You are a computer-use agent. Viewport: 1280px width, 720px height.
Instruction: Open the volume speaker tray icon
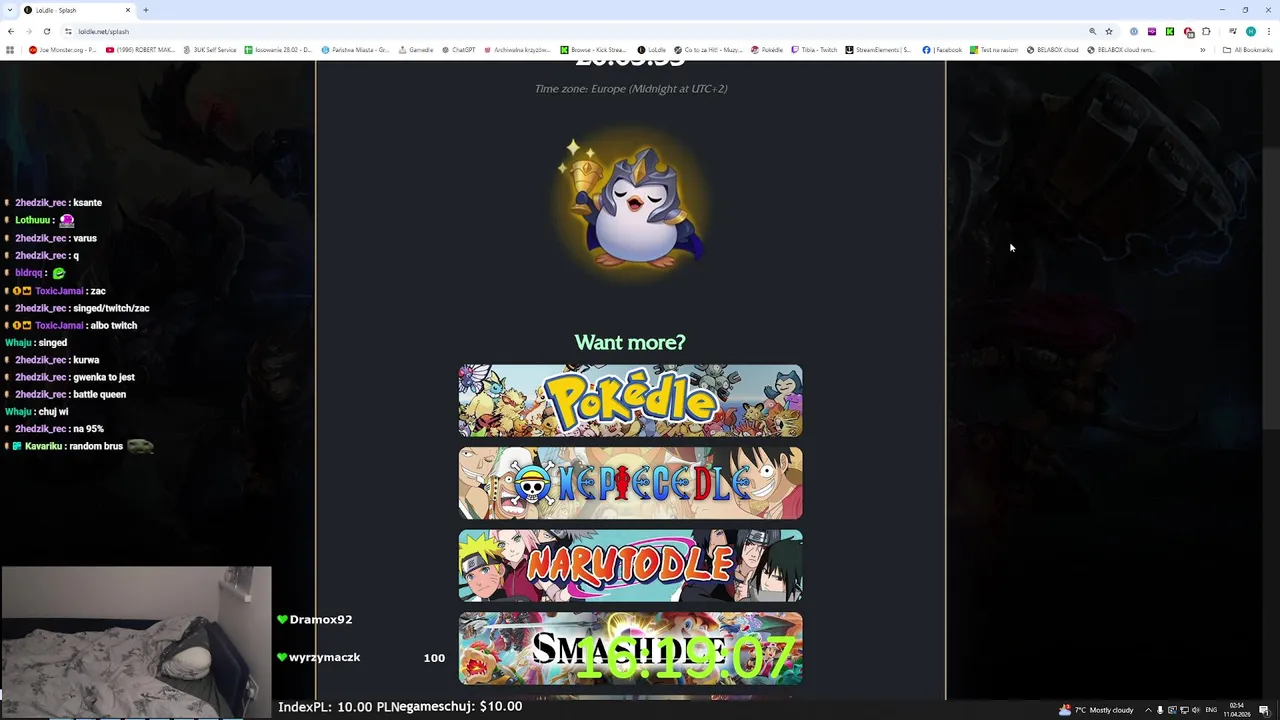[1195, 710]
